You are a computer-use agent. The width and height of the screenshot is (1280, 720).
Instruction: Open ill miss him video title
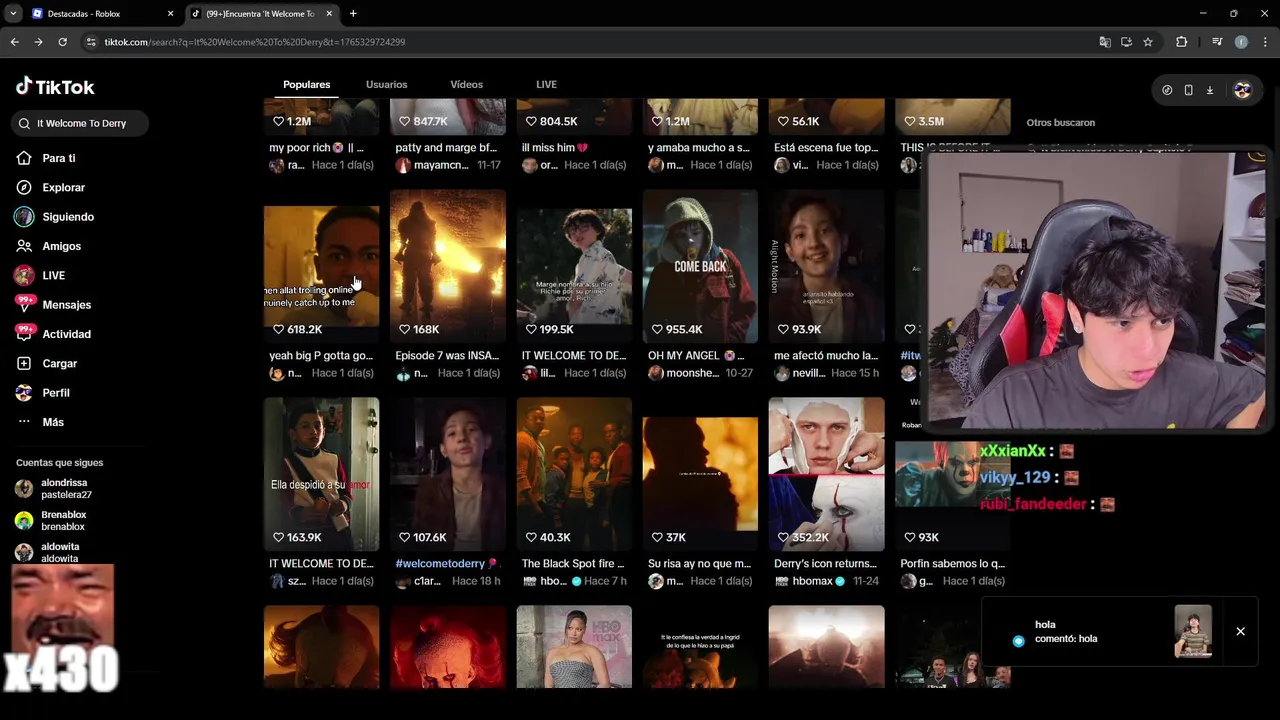point(555,148)
